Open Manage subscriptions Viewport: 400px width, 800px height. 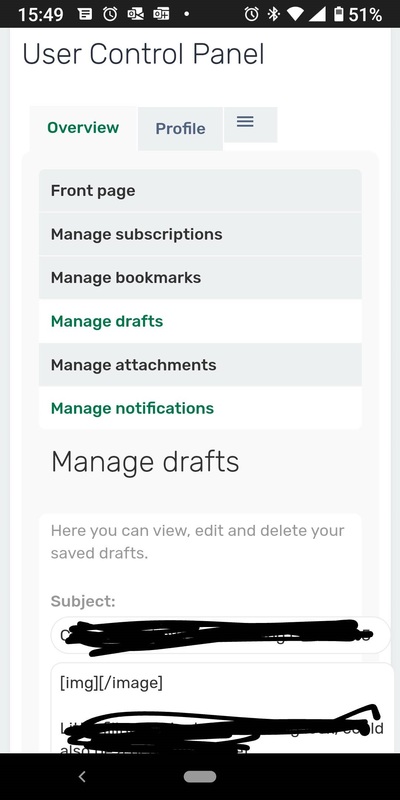click(x=200, y=234)
